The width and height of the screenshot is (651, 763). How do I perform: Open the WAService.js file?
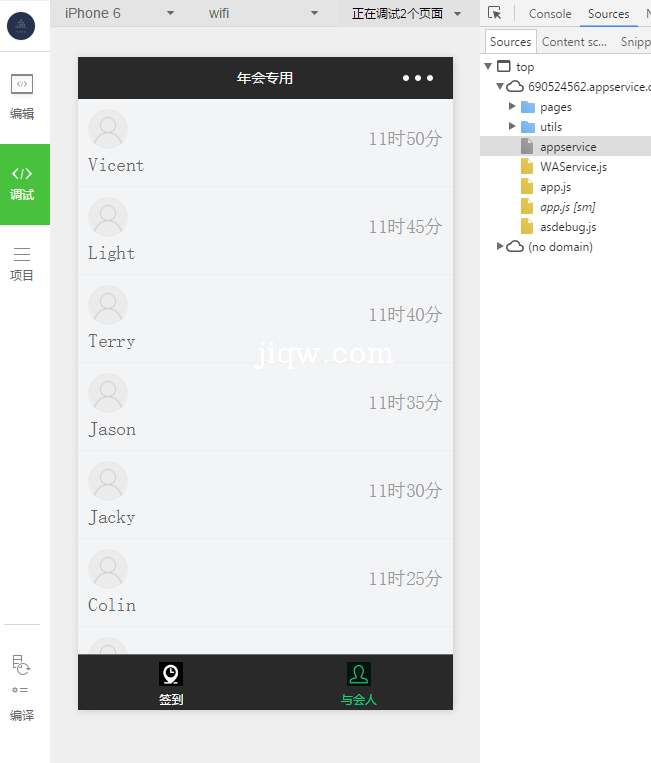click(573, 167)
